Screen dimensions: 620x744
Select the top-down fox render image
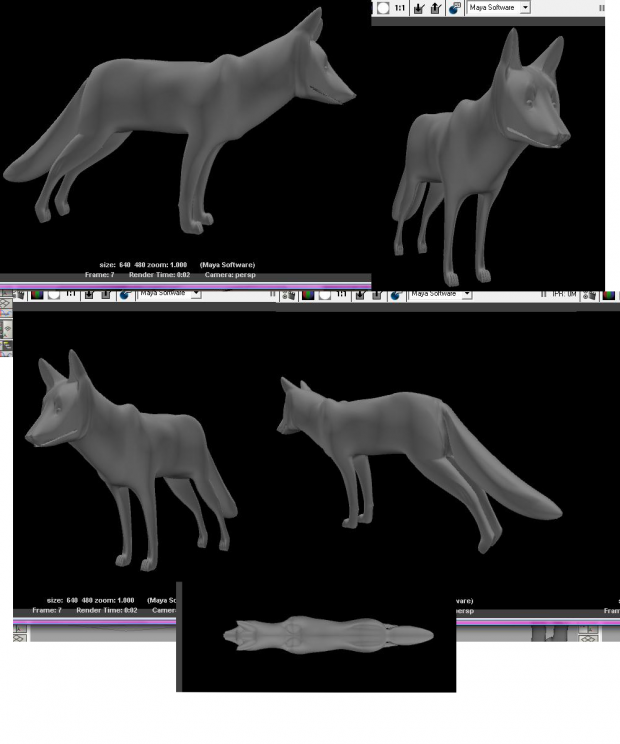click(x=328, y=635)
